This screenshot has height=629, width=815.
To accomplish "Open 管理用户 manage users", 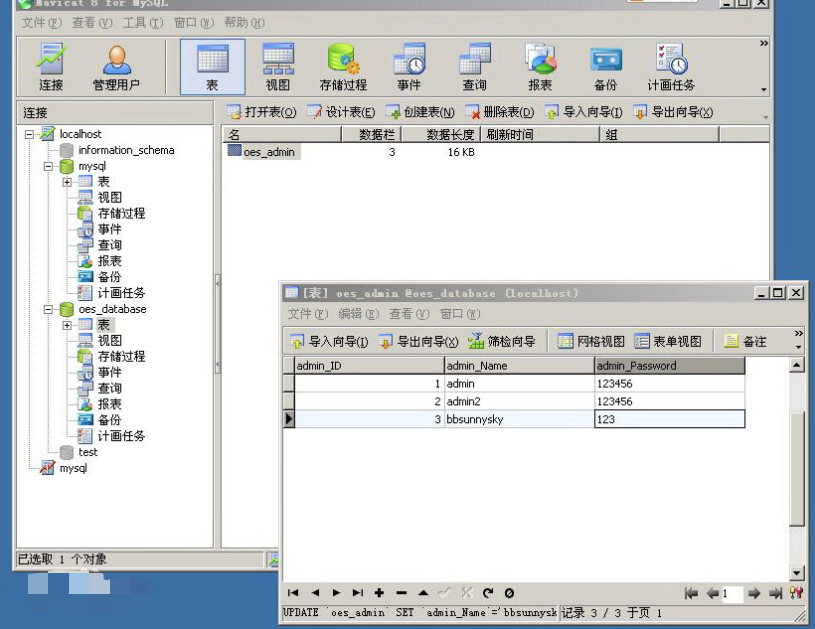I will [x=116, y=68].
